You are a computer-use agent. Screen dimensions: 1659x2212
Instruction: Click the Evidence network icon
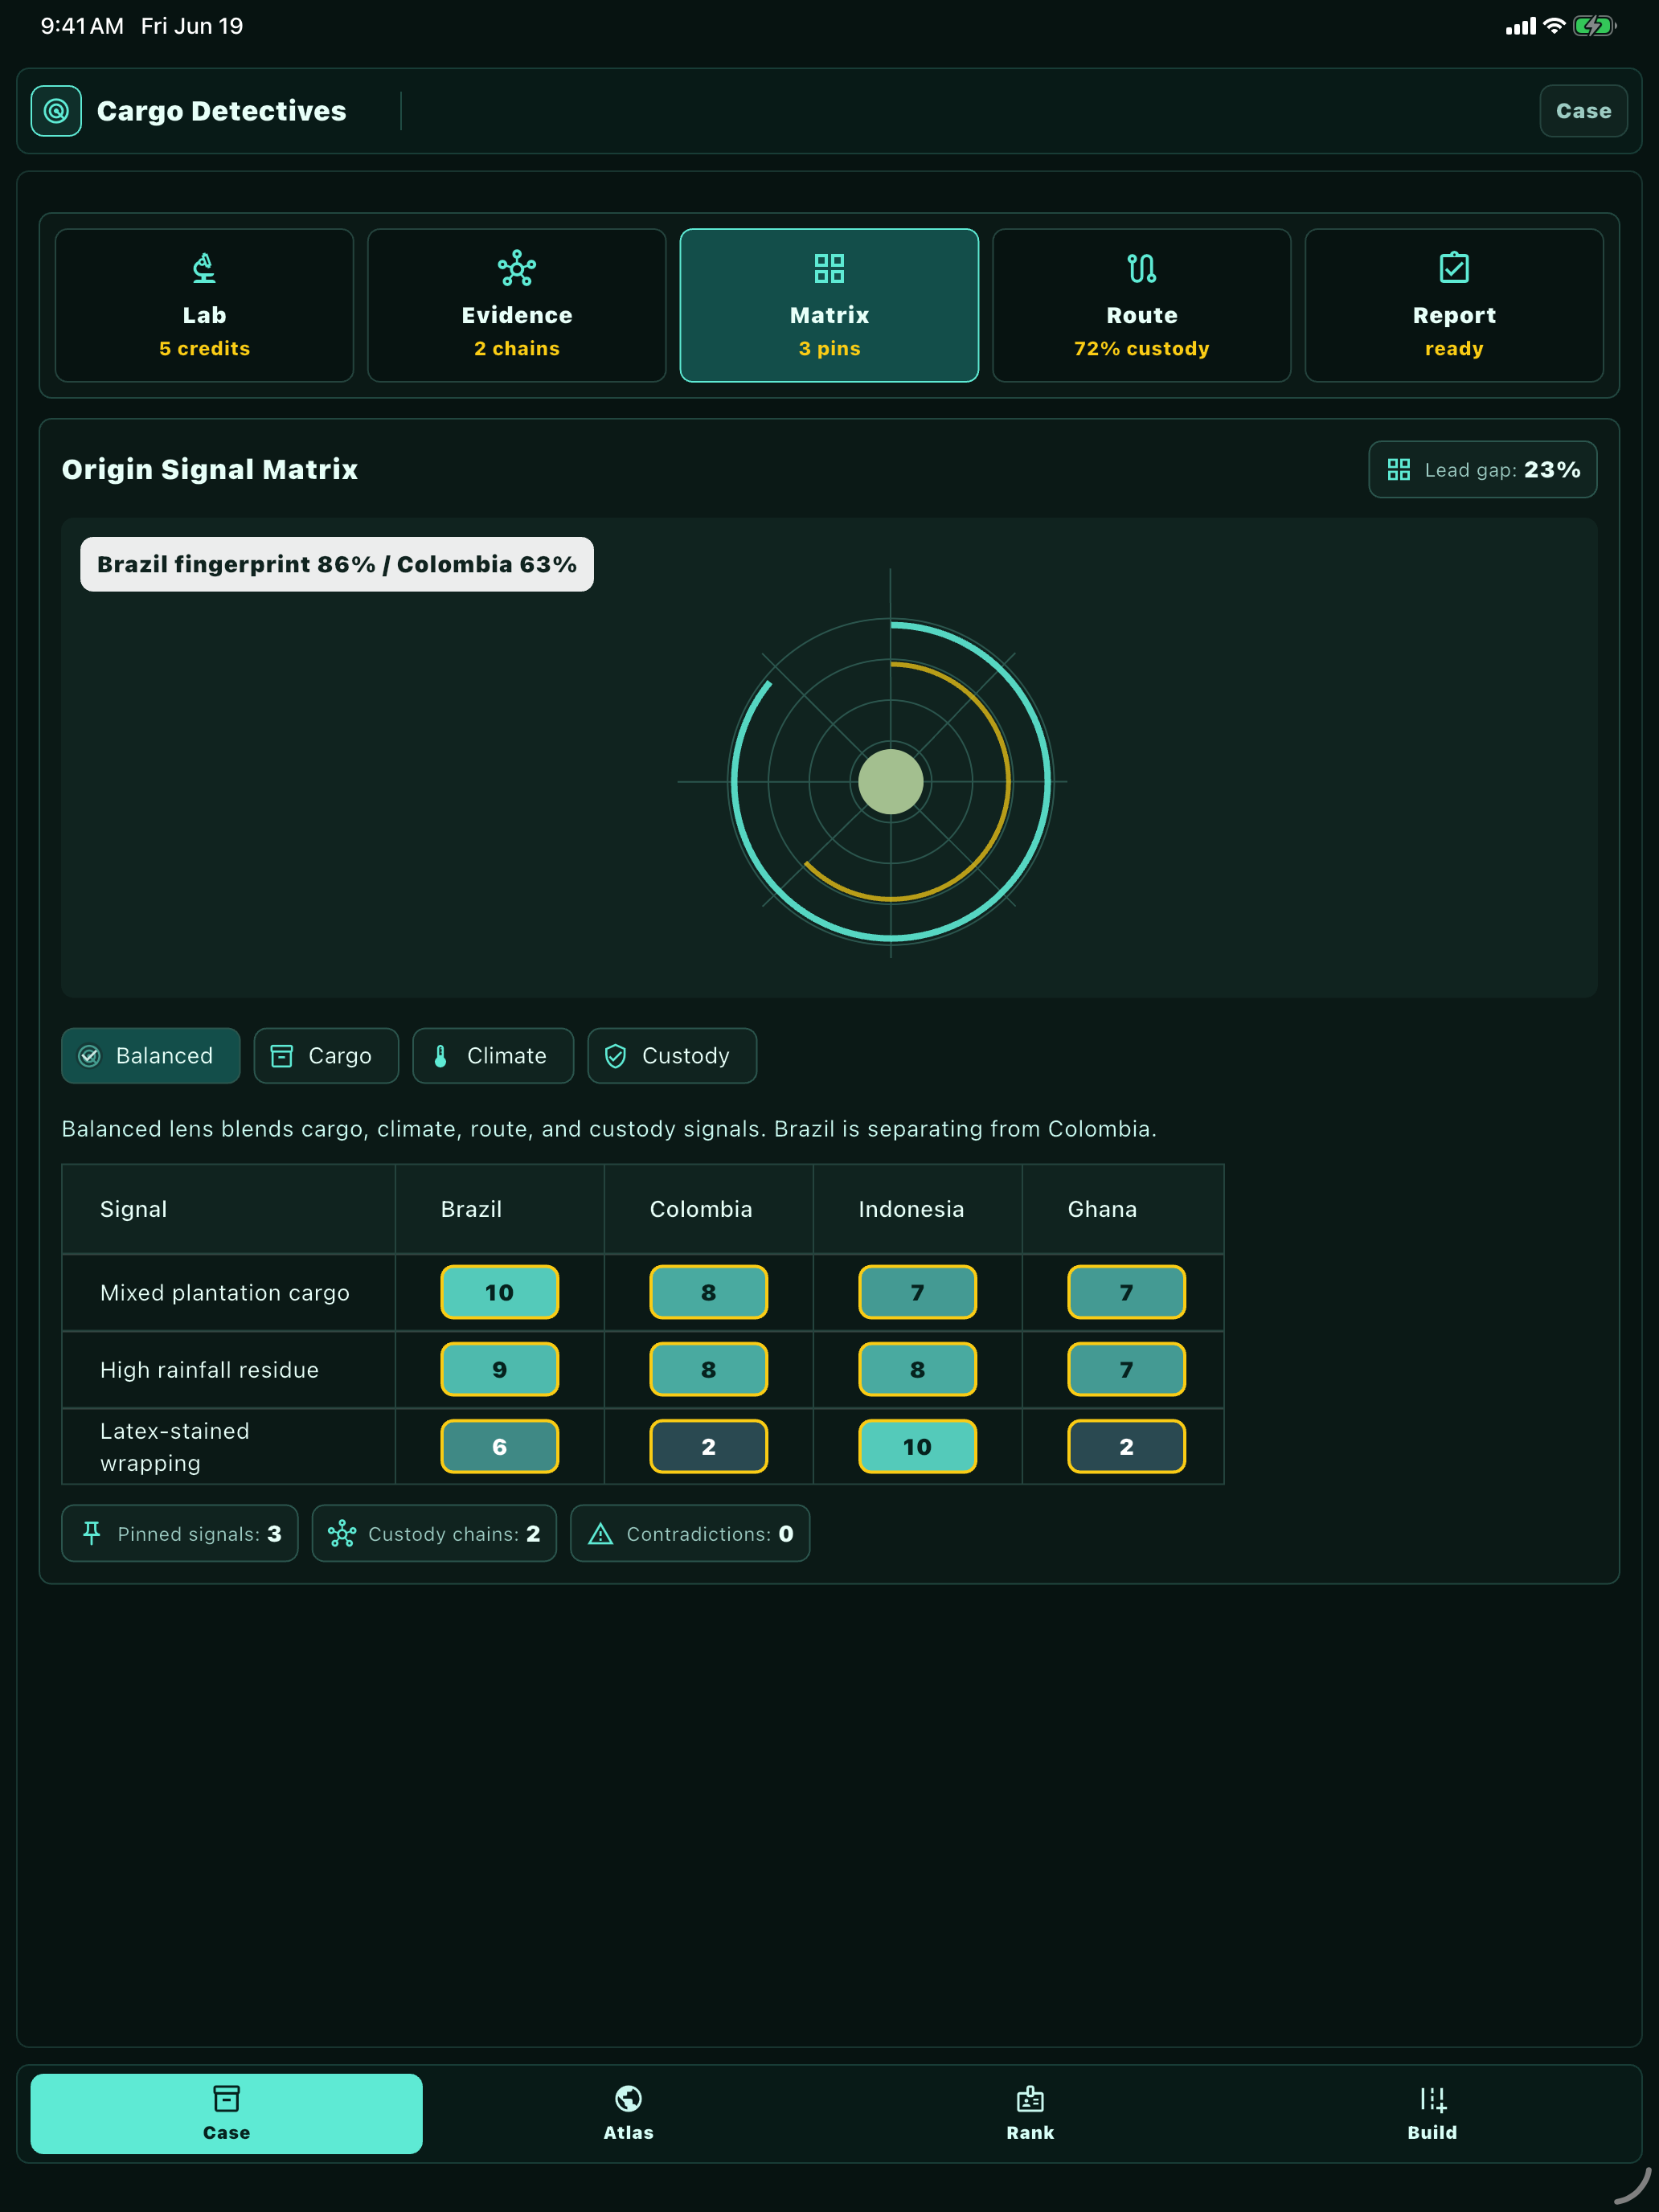tap(517, 268)
